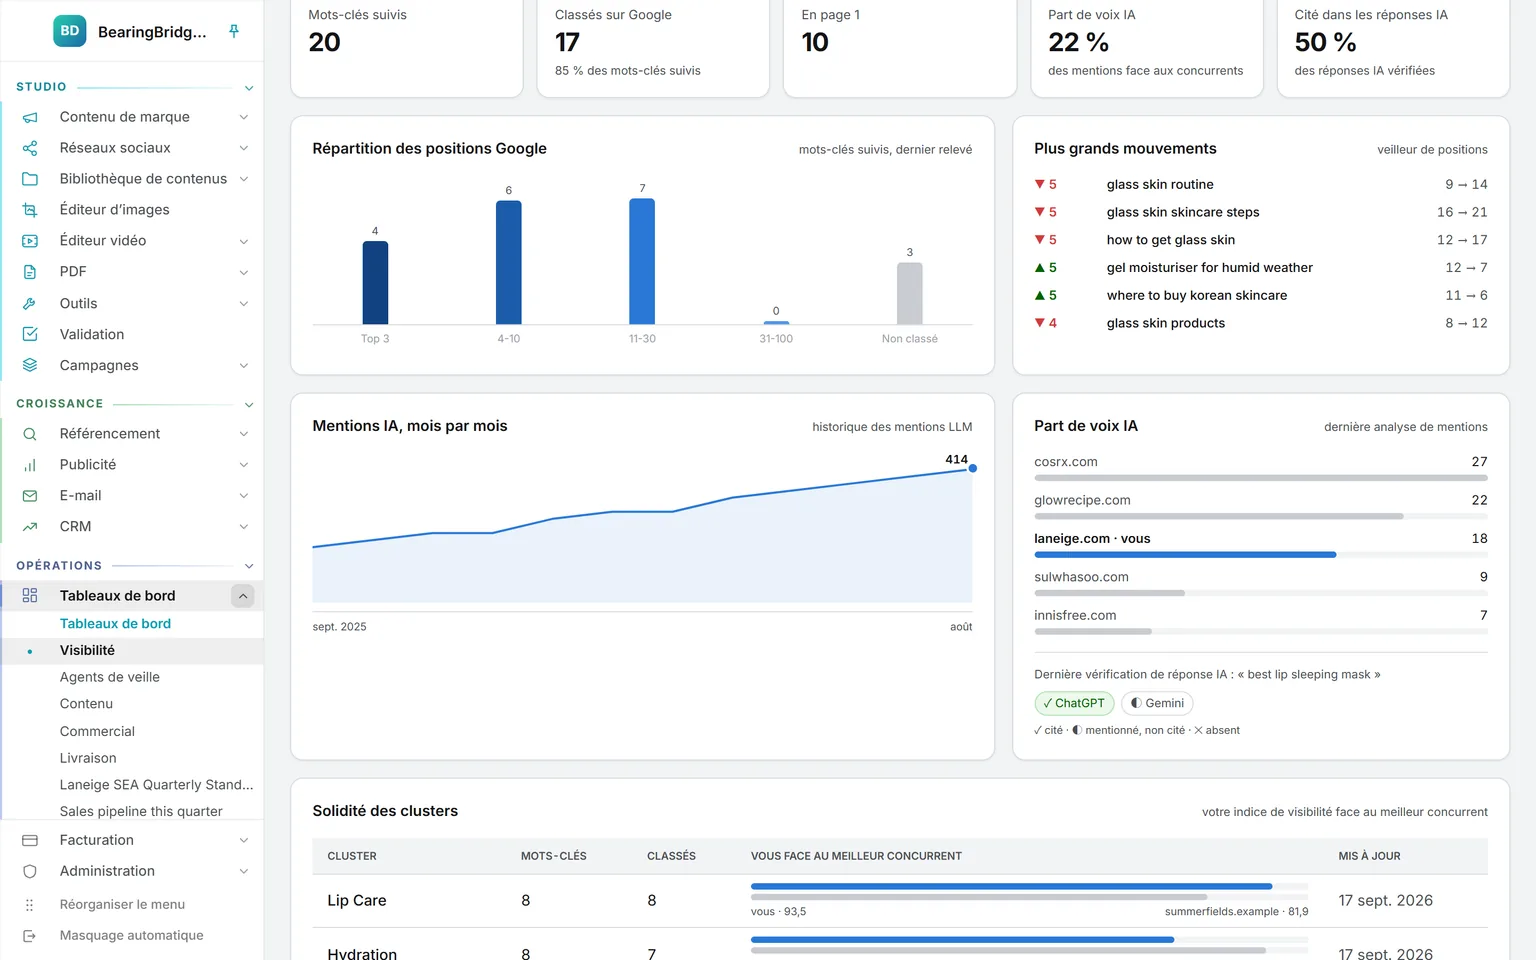Click the 414 data point on chart
The height and width of the screenshot is (960, 1536).
pos(972,468)
